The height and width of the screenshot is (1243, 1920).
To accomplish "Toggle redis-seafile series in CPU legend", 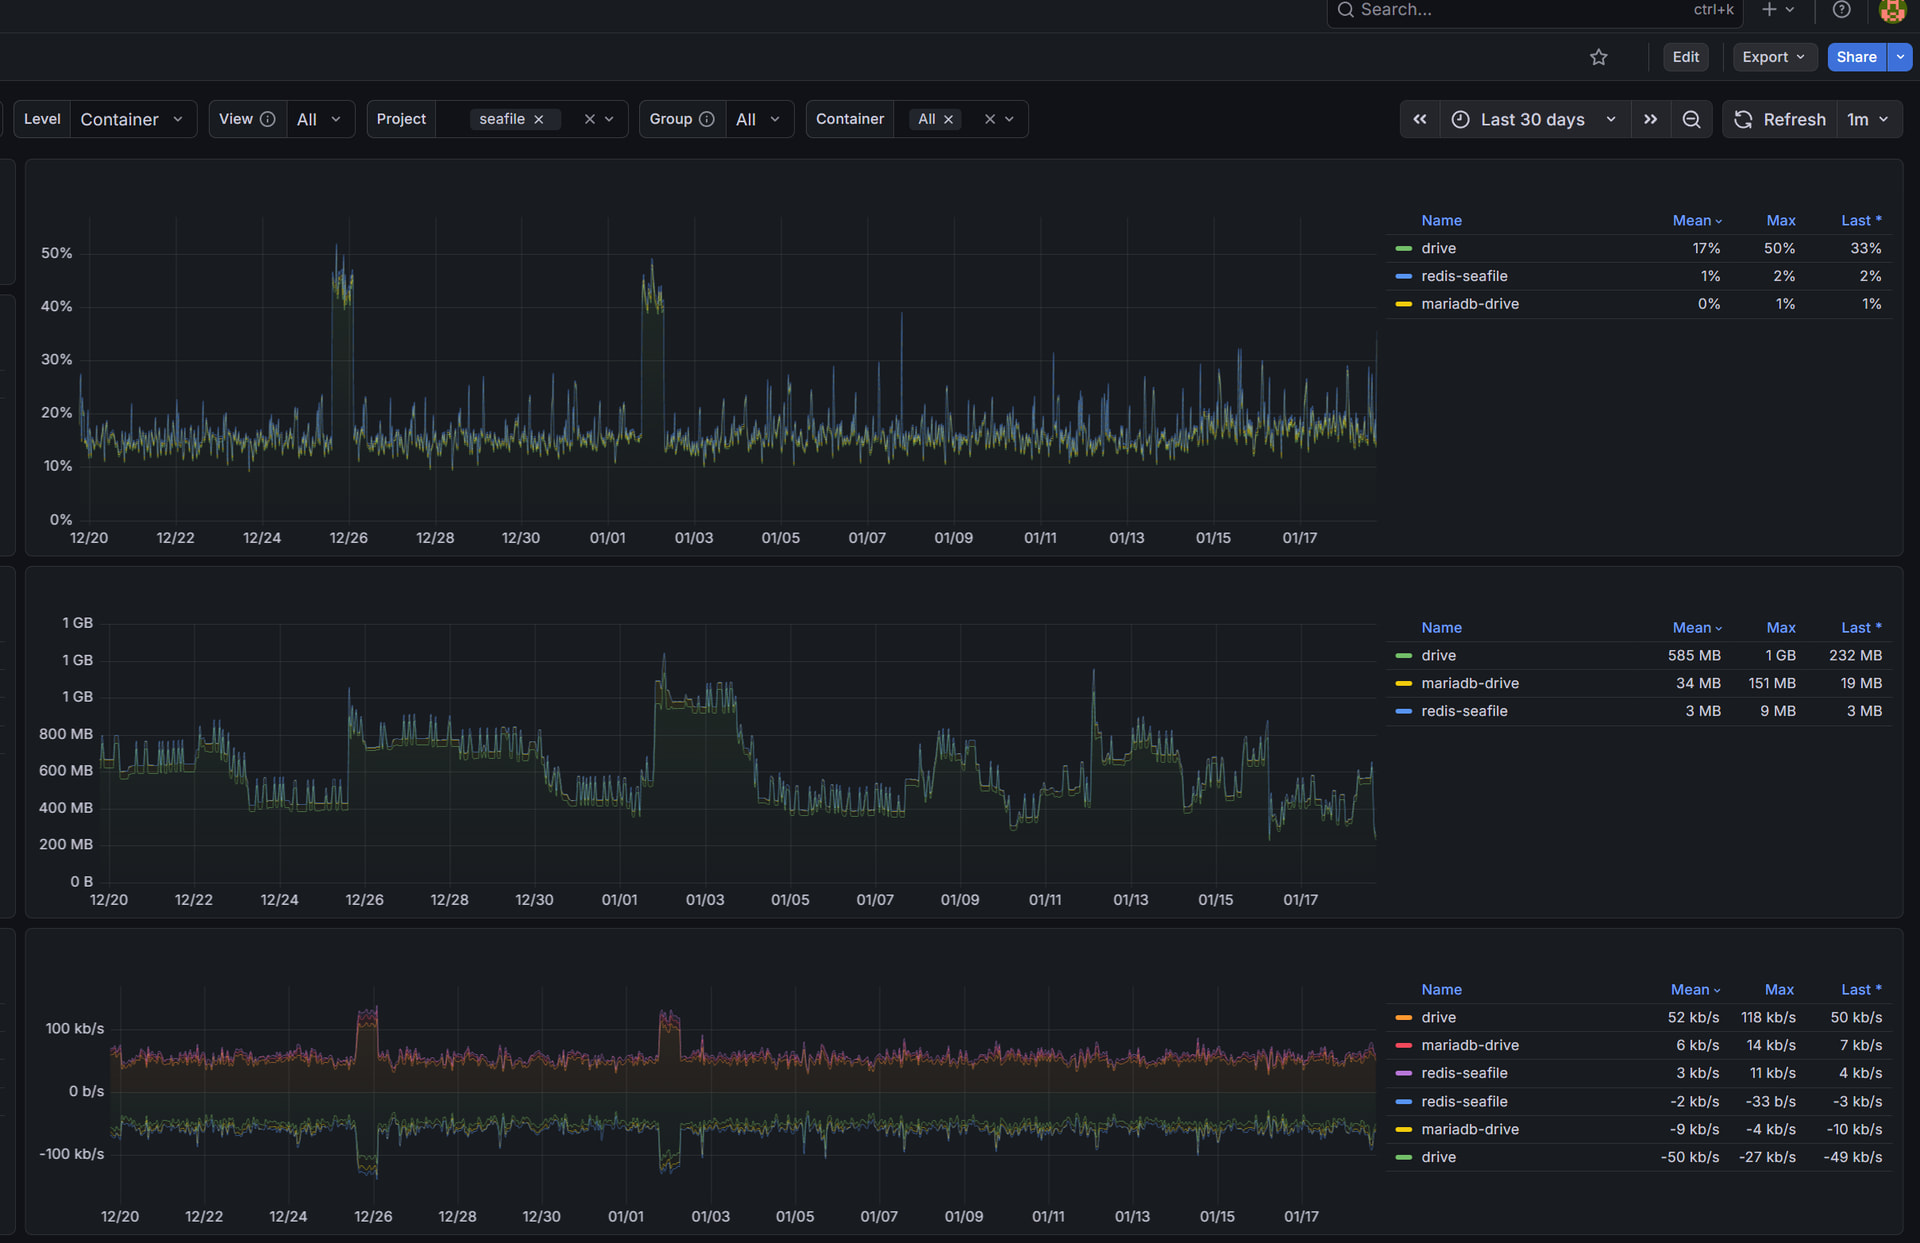I will [1464, 276].
